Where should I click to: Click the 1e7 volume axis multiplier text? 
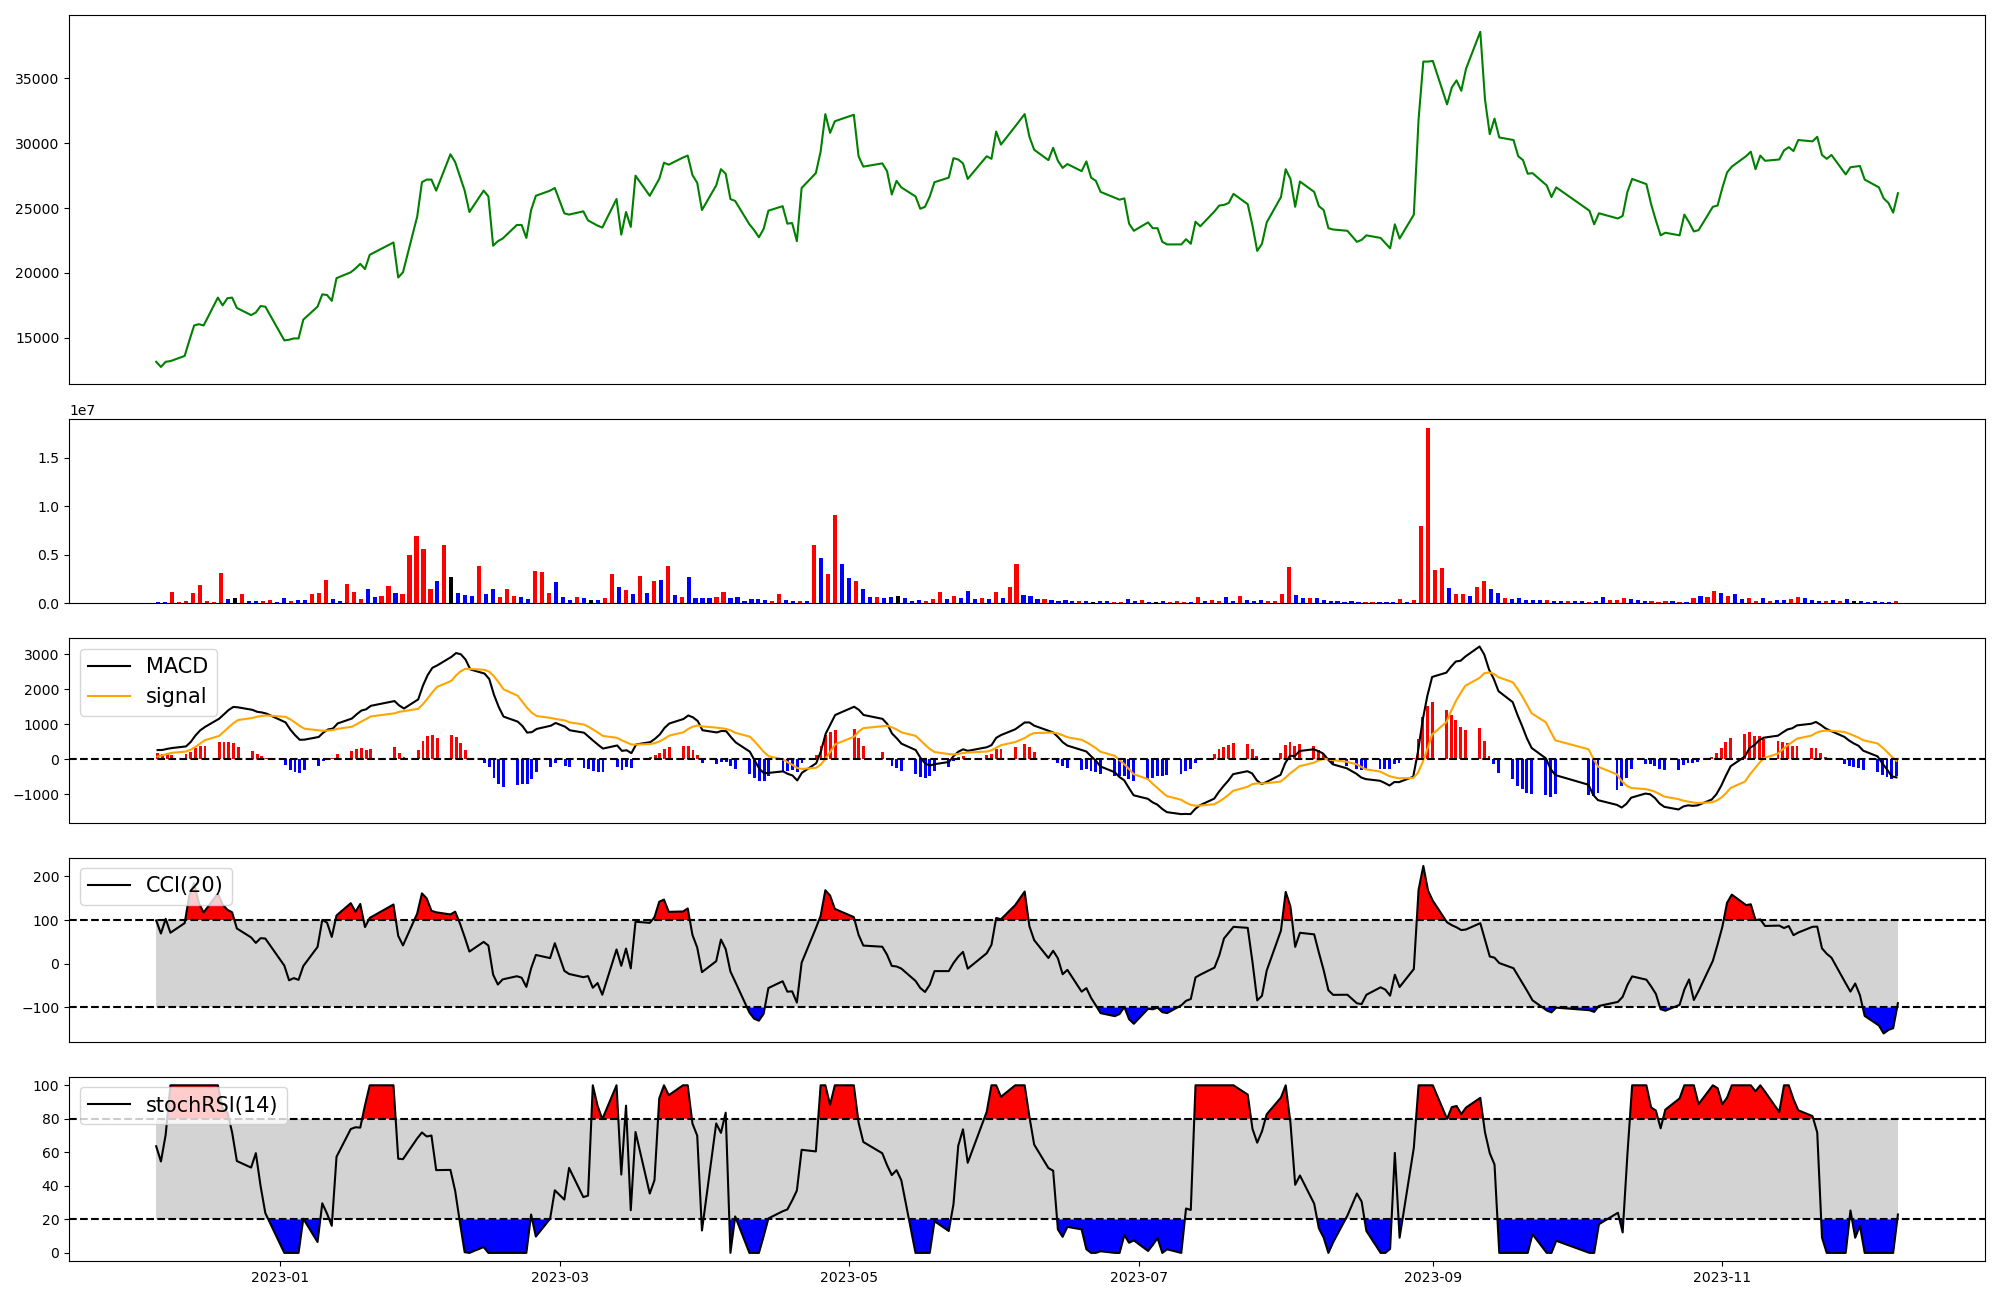(x=82, y=410)
